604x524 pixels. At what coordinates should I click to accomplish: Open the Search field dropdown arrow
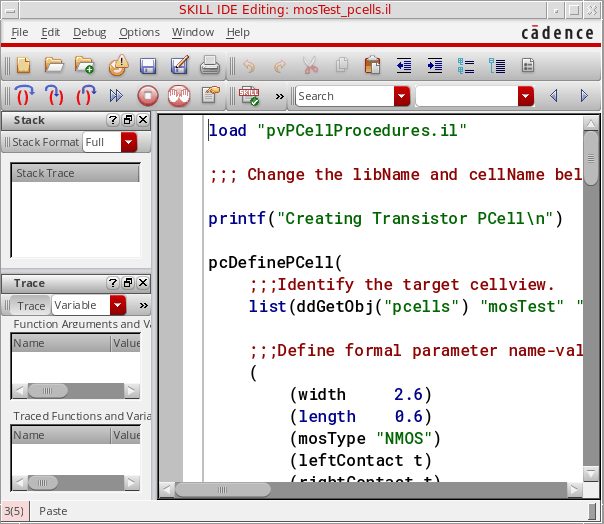[402, 96]
